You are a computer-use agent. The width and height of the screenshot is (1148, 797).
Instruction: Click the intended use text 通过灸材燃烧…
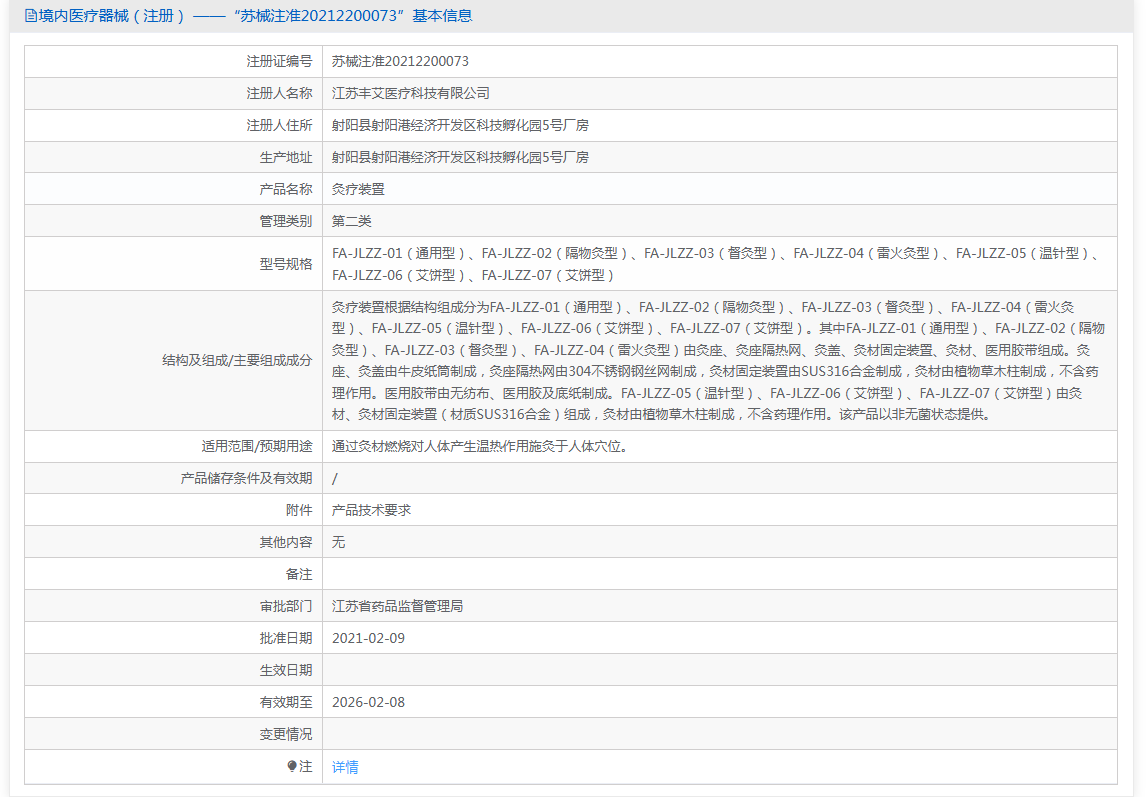480,446
